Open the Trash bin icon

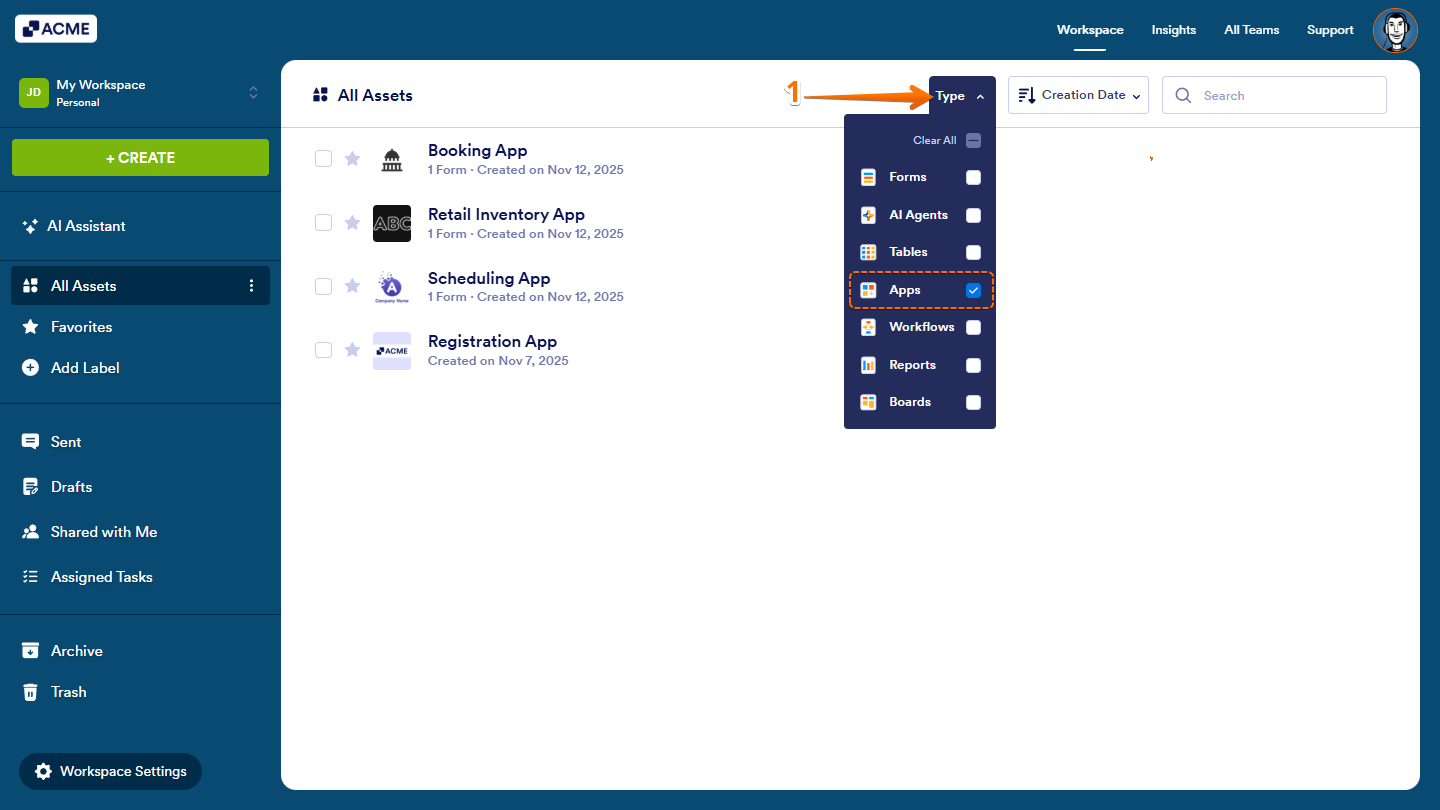click(30, 691)
